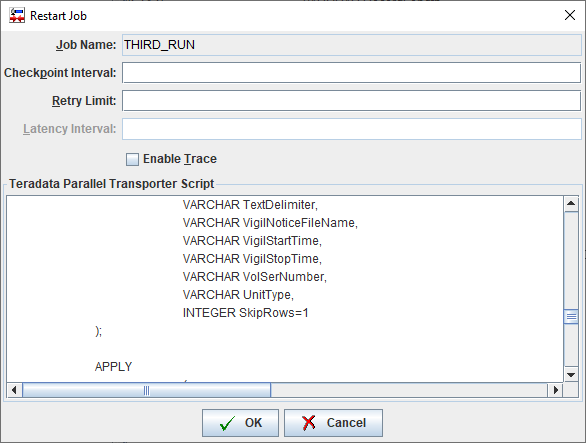Click the script scroll left arrow
Image resolution: width=586 pixels, height=443 pixels.
click(15, 390)
